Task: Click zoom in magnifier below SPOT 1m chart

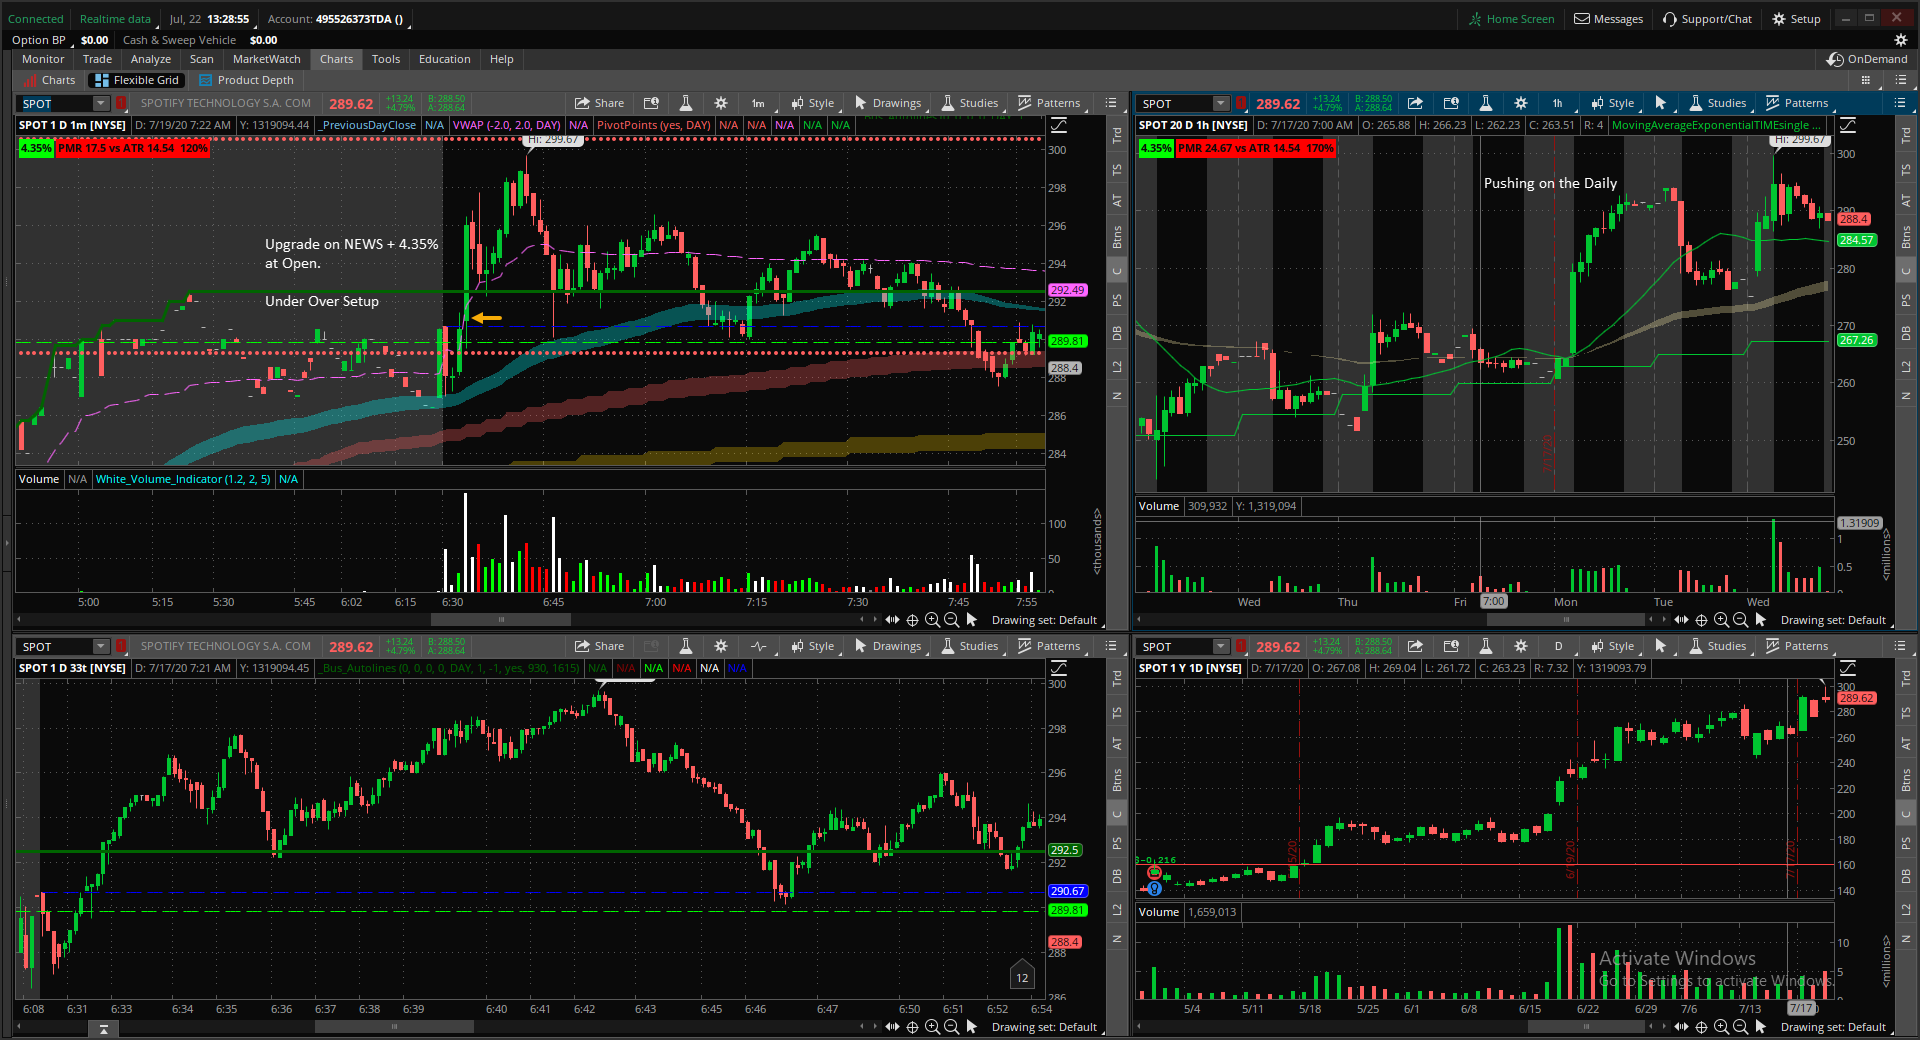Action: click(x=932, y=620)
